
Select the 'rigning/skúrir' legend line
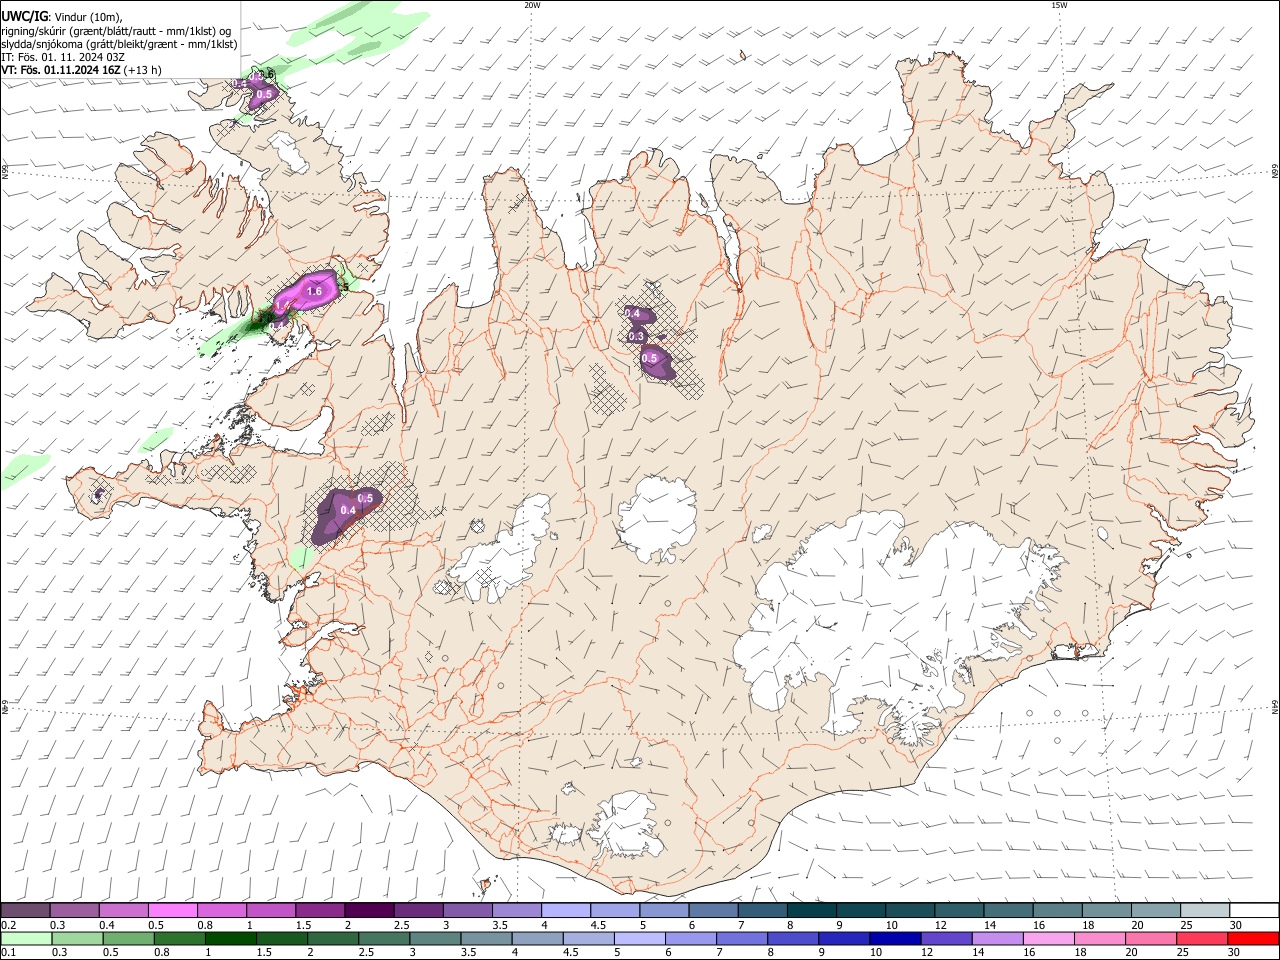point(117,30)
